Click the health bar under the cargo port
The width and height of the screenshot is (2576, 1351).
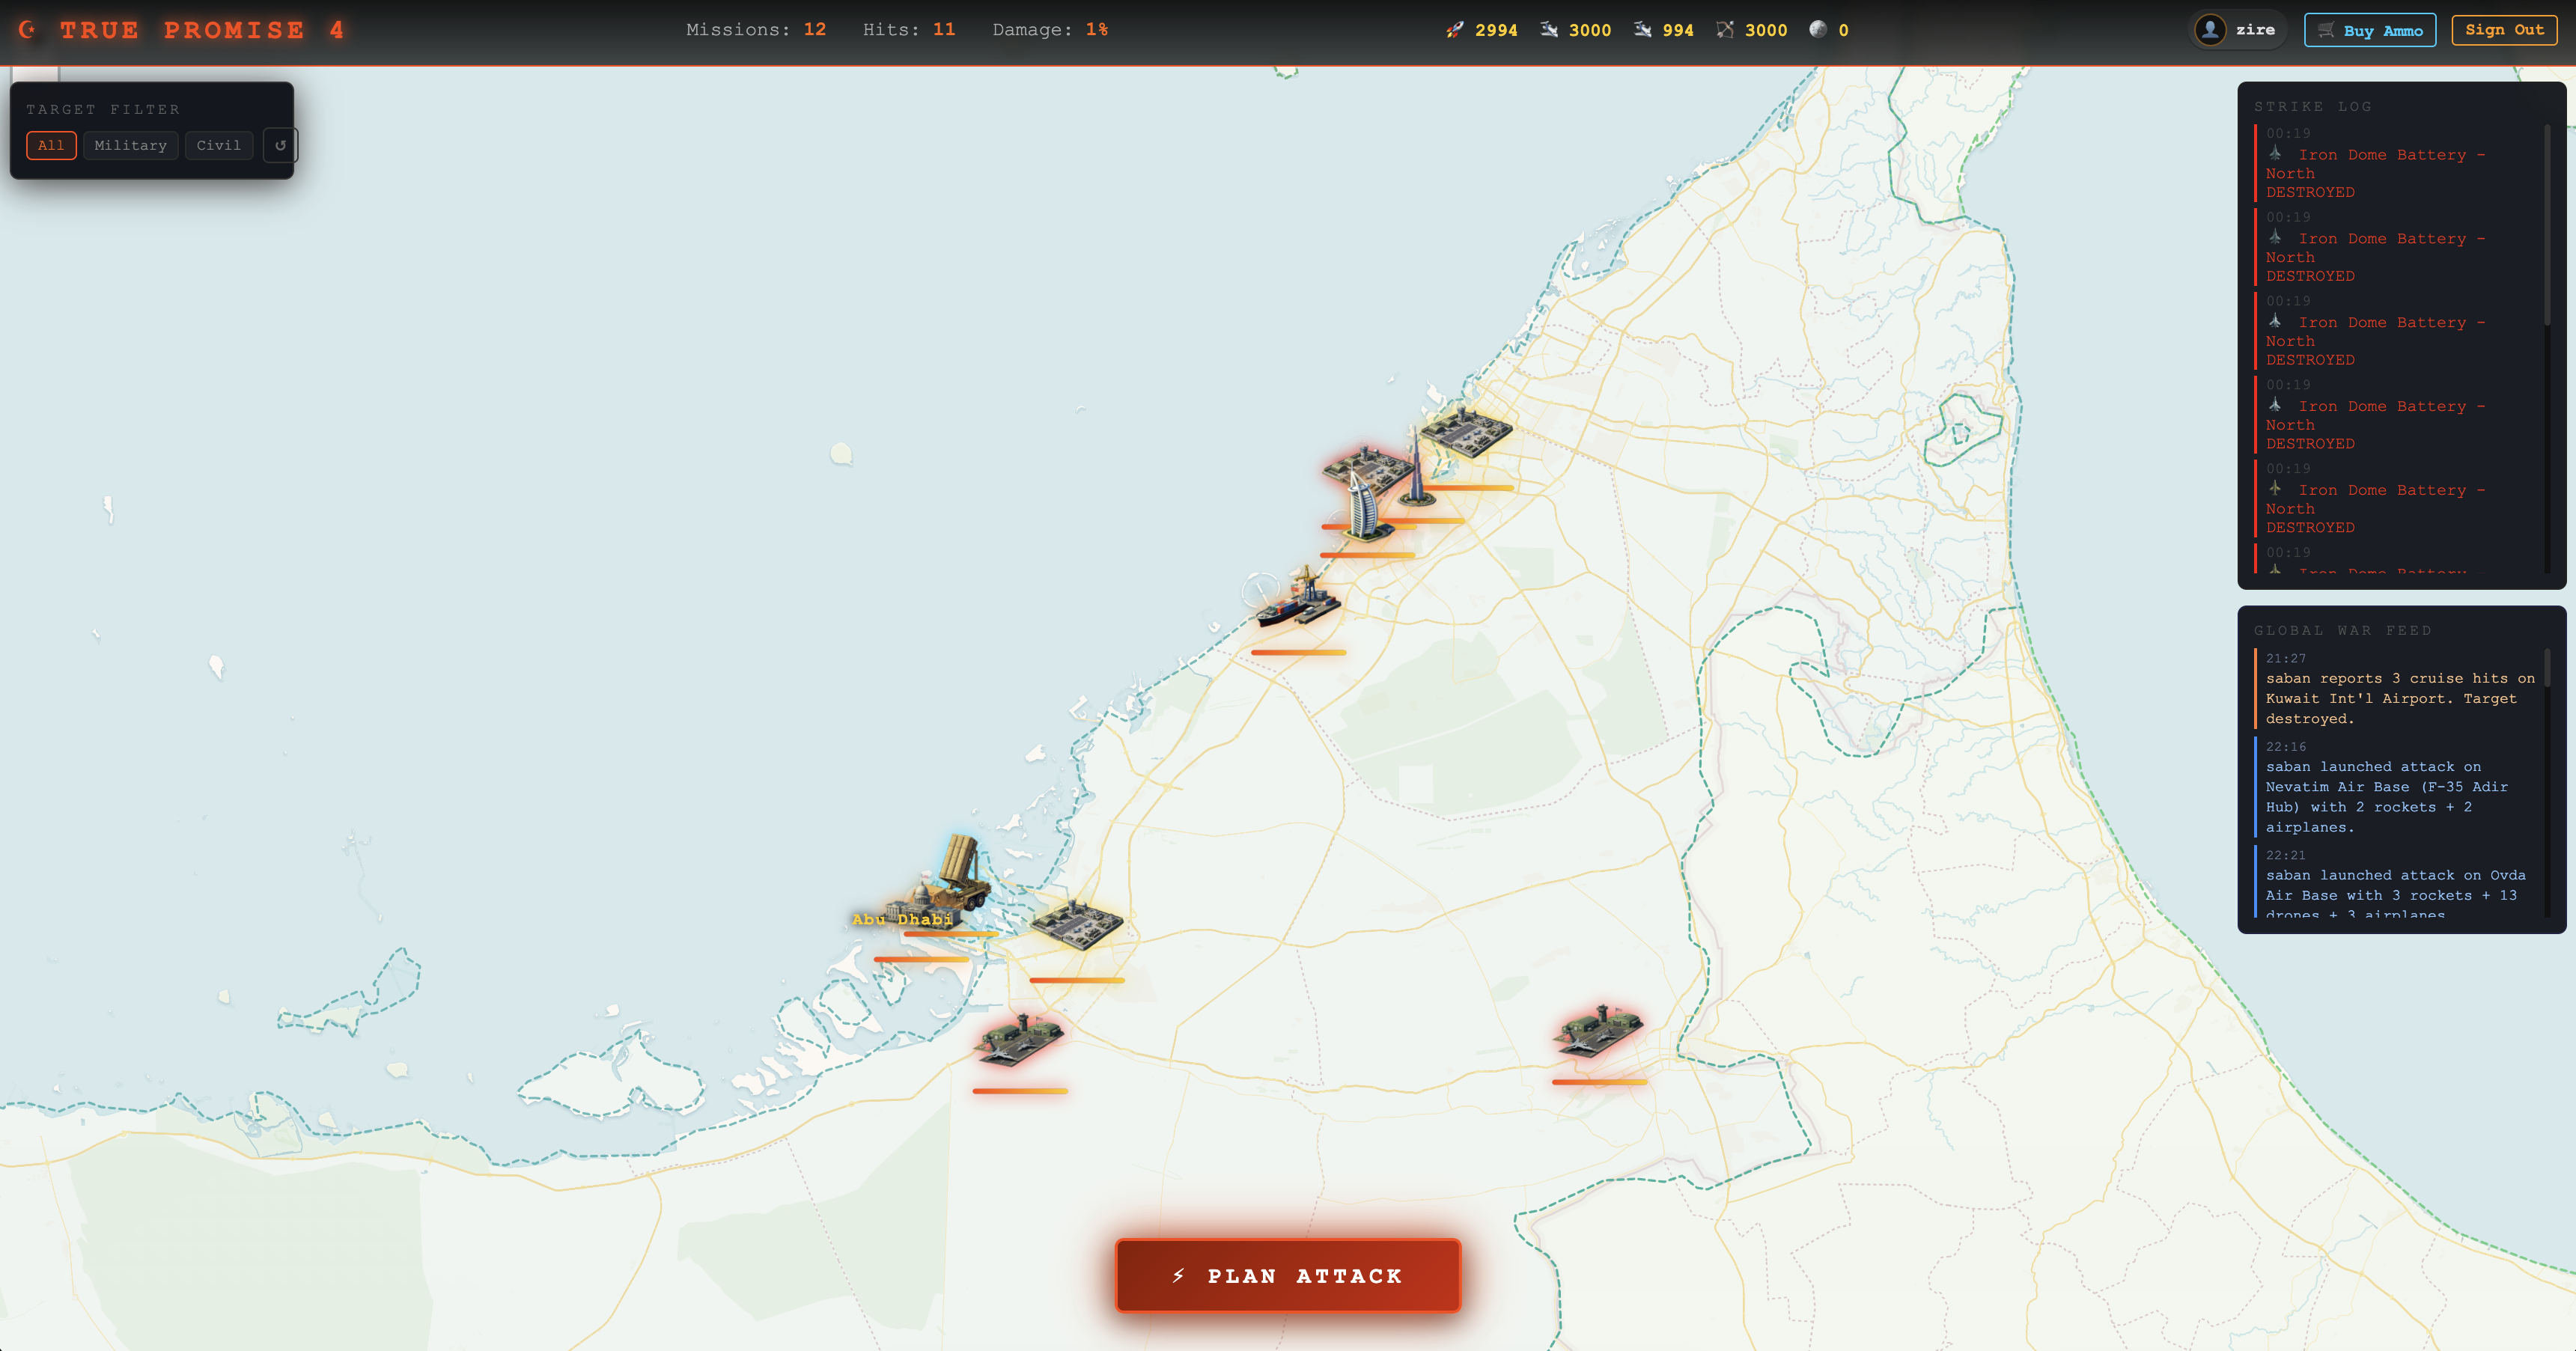click(x=1298, y=653)
